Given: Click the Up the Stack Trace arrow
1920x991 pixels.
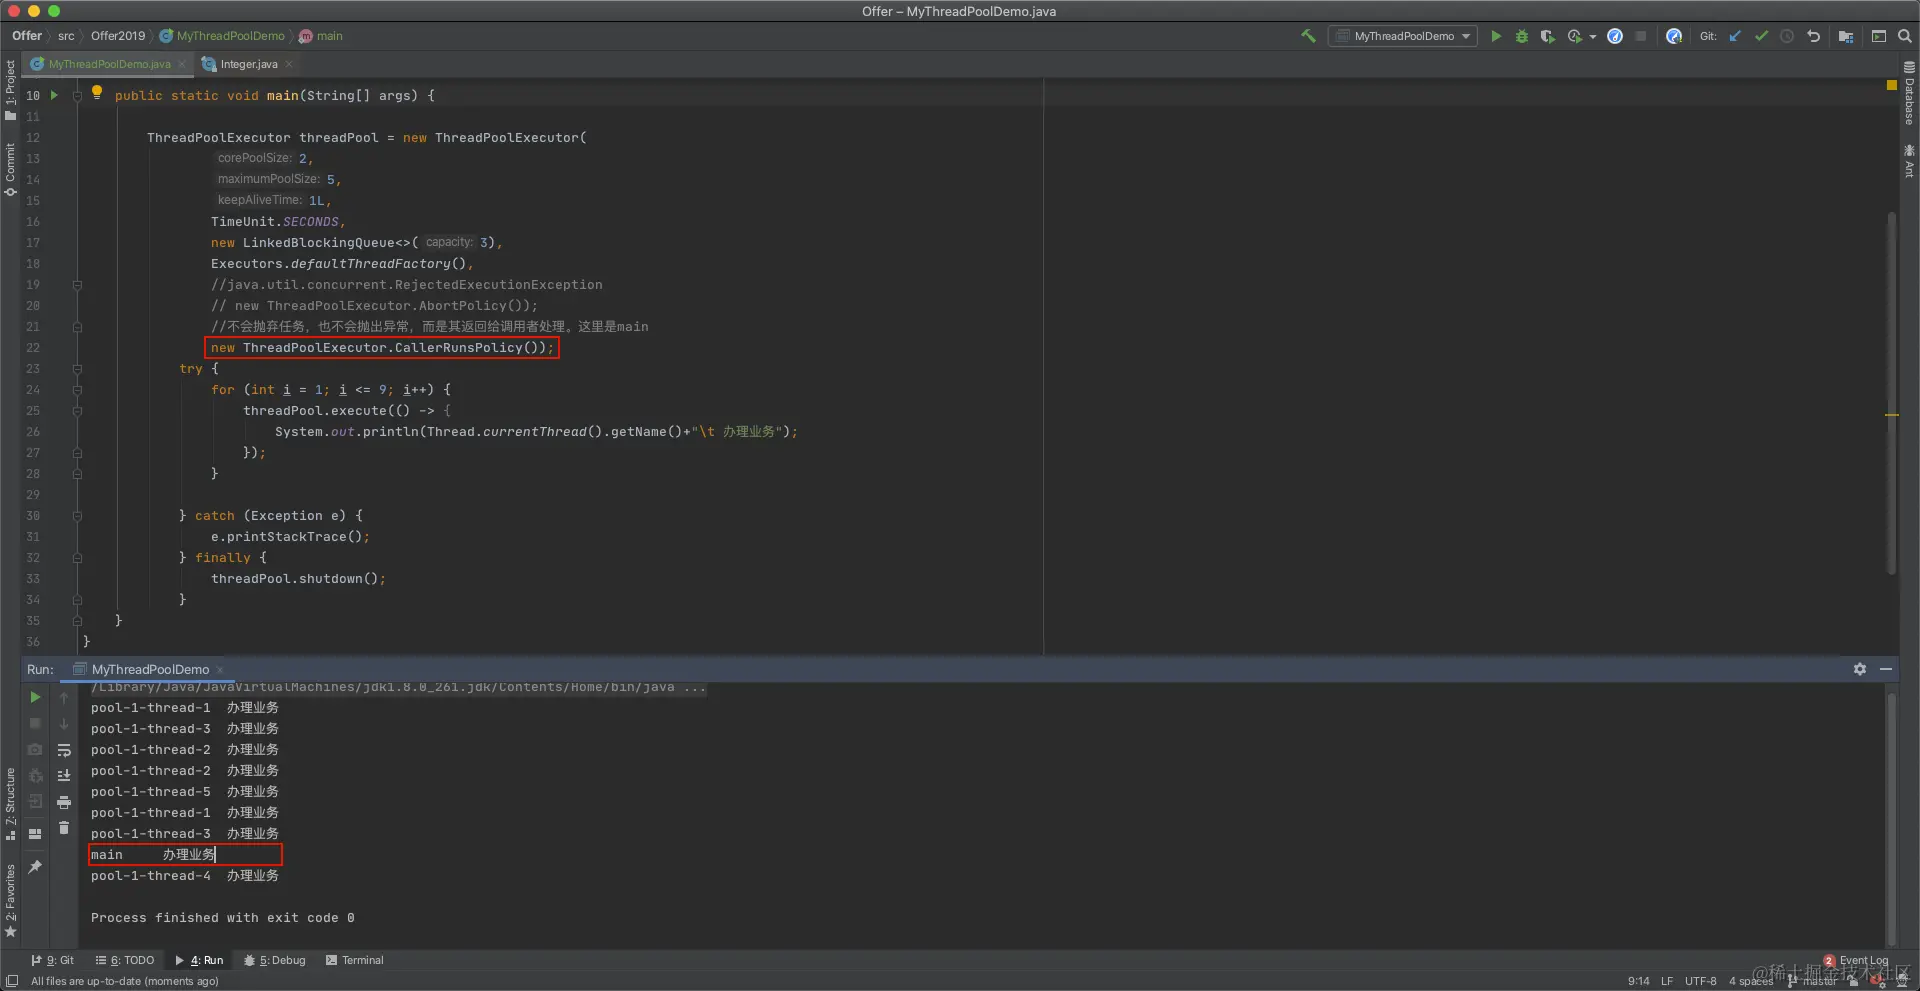Looking at the screenshot, I should pos(64,697).
